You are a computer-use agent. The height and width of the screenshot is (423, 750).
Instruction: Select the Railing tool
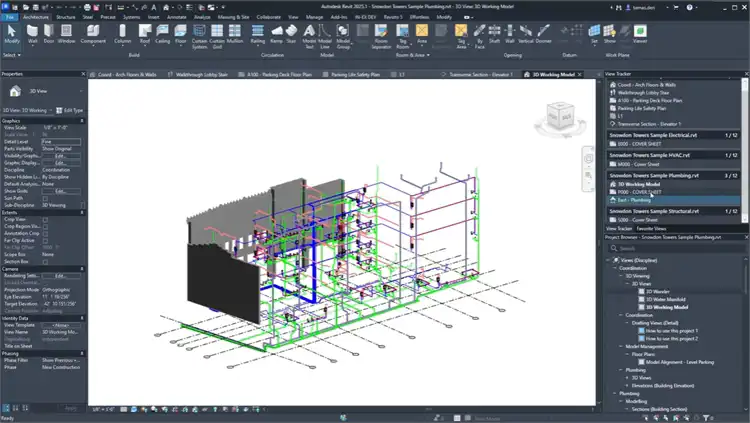coord(258,34)
